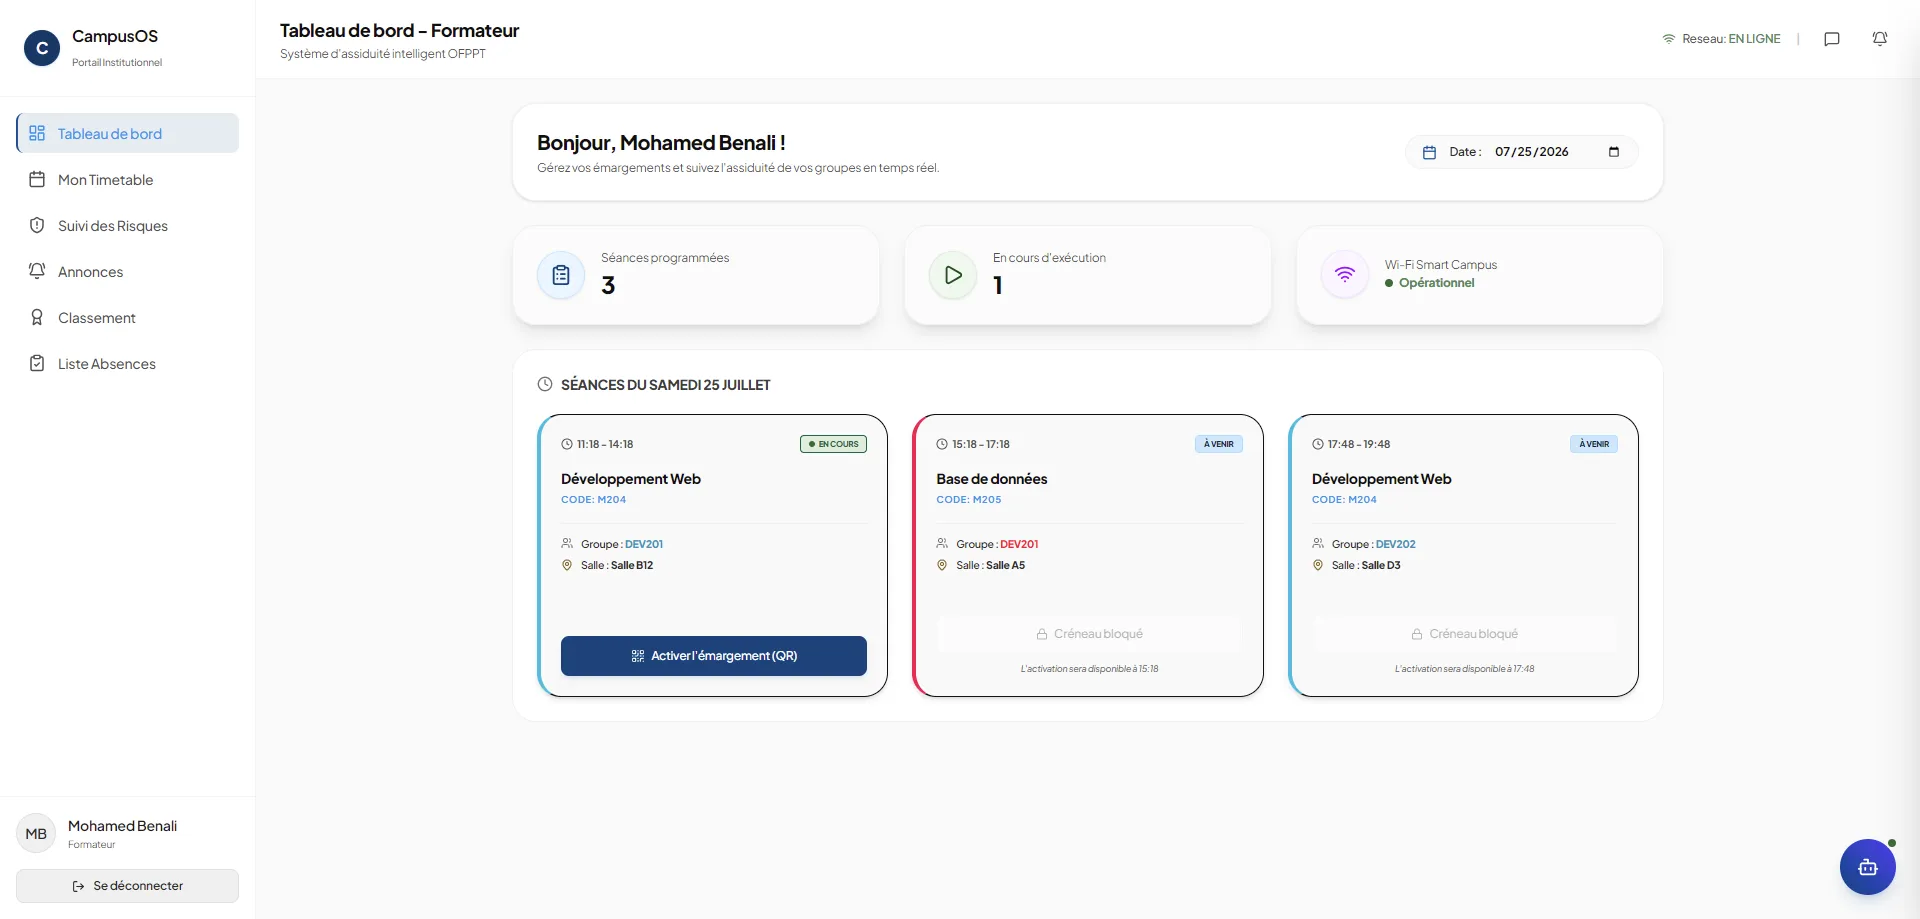
Task: Open Classement page
Action: coord(127,318)
